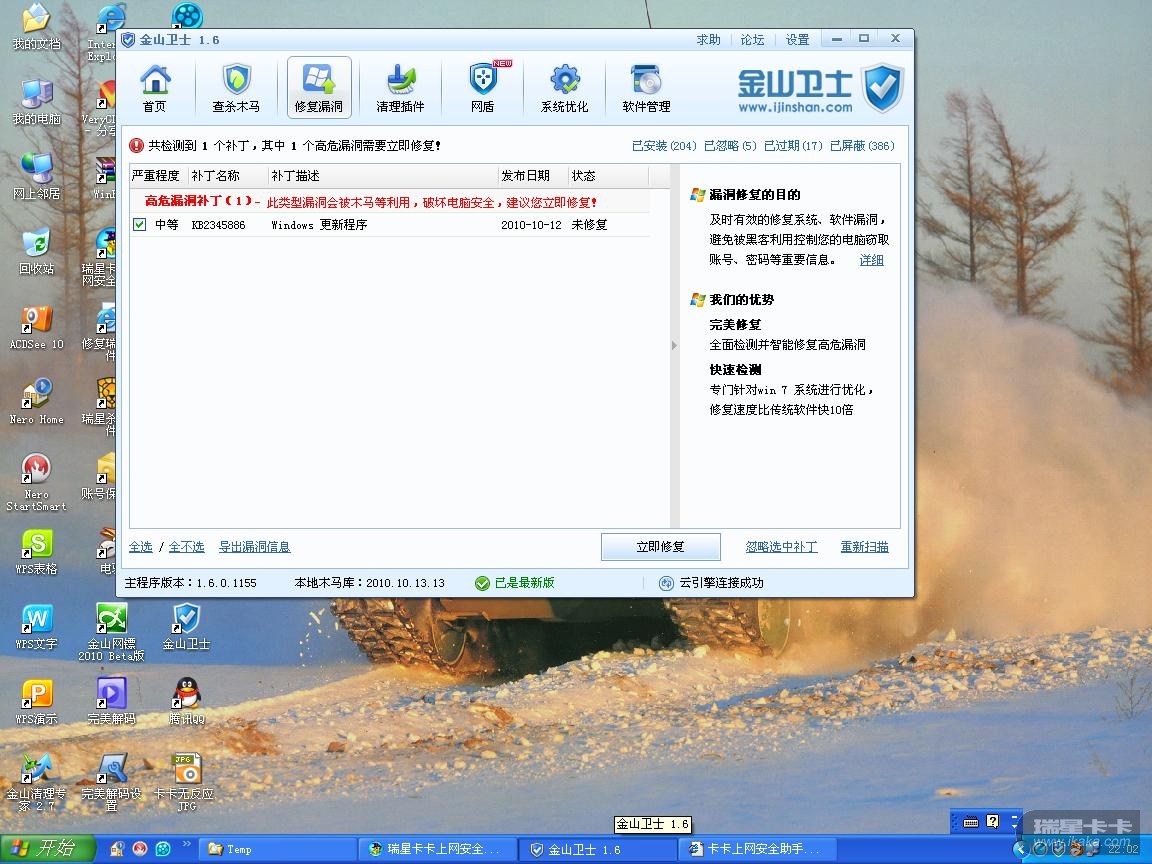The image size is (1152, 864).
Task: Show 已屏蔽 (386) blocked patches
Action: [863, 145]
